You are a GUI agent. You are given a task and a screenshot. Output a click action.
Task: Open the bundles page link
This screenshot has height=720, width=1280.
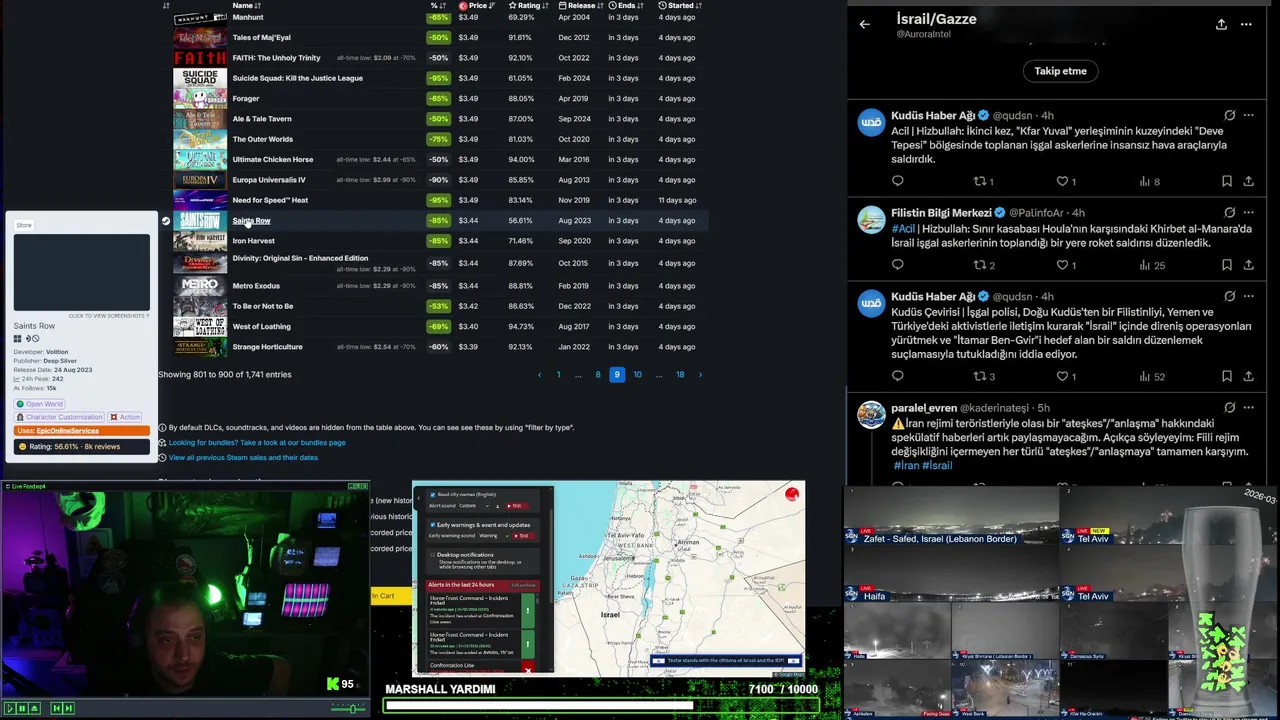(257, 442)
